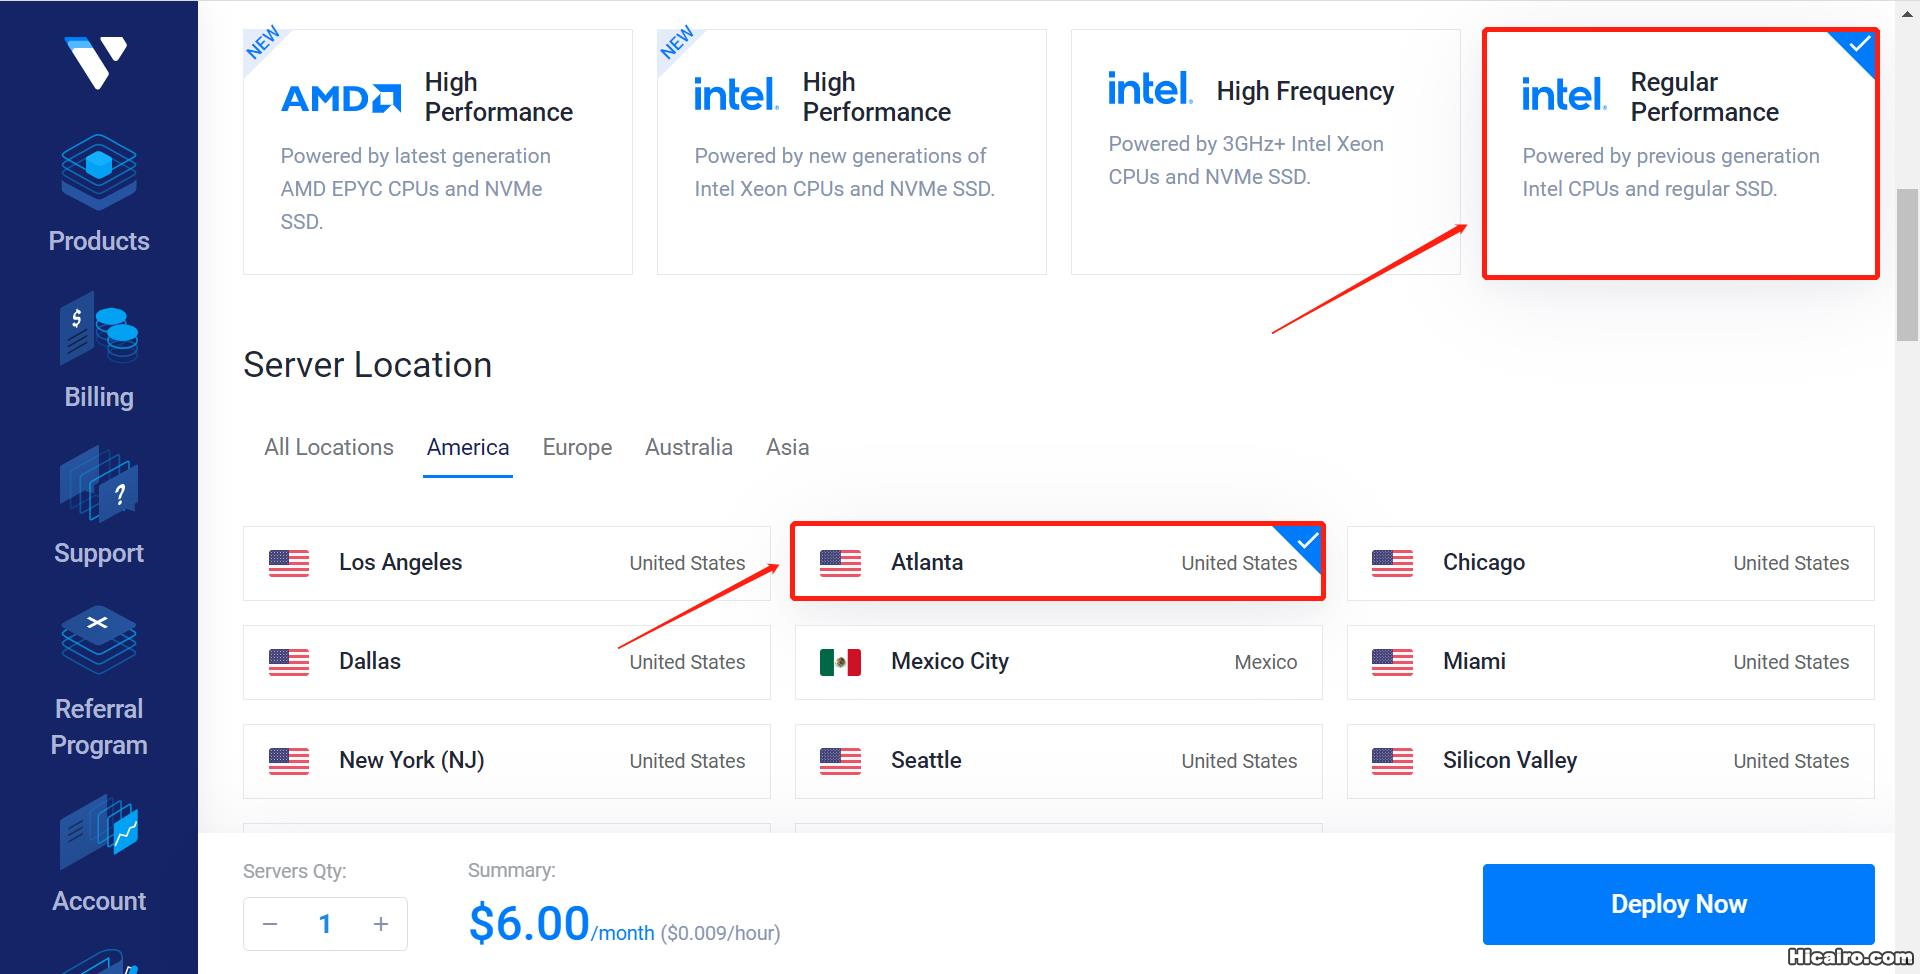Open the Support sidebar icon
The width and height of the screenshot is (1920, 974).
coord(98,485)
